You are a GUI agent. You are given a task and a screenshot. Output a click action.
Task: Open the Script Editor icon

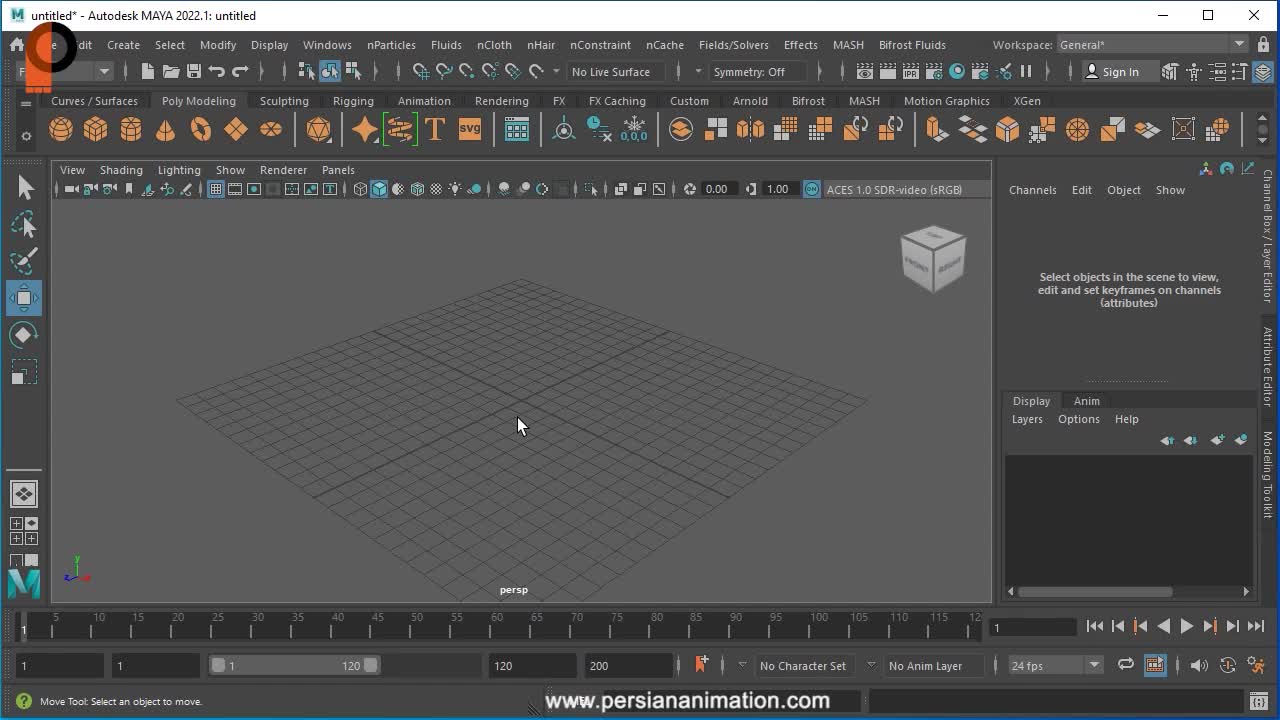pos(1258,701)
